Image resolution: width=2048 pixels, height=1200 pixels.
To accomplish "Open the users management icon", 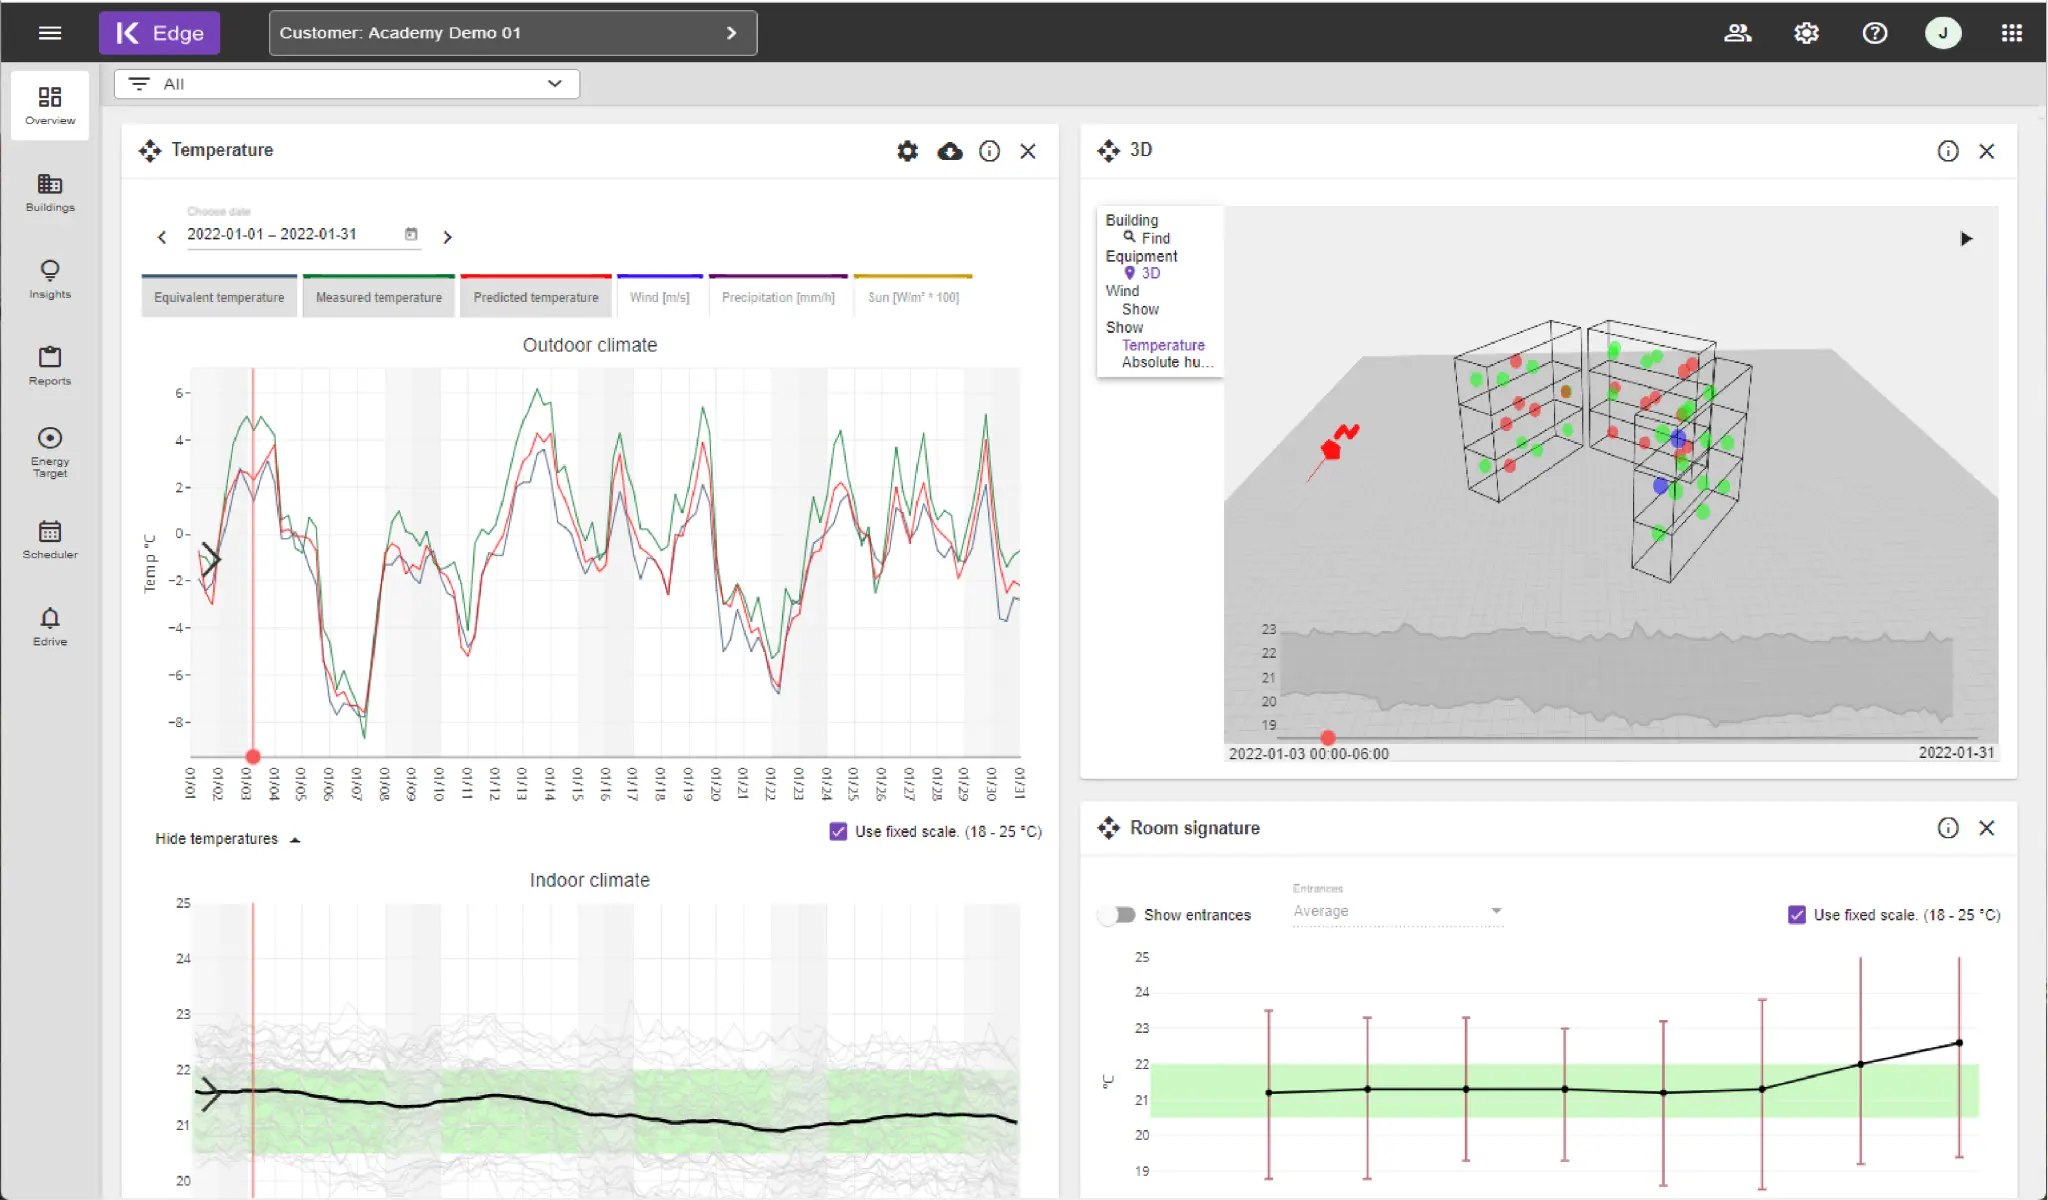I will click(1738, 33).
